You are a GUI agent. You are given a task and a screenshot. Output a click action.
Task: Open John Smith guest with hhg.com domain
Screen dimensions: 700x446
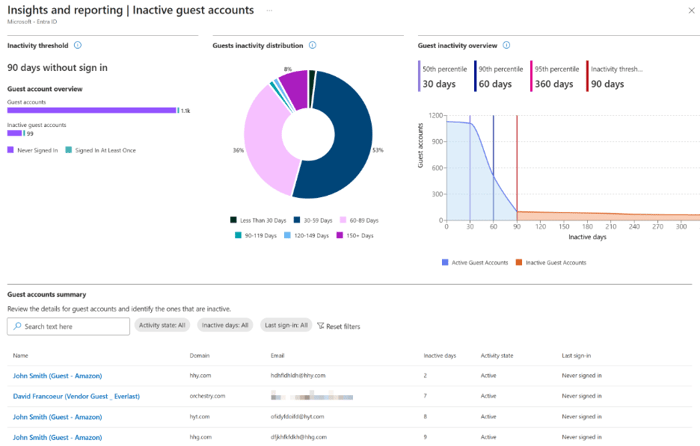pyautogui.click(x=58, y=438)
